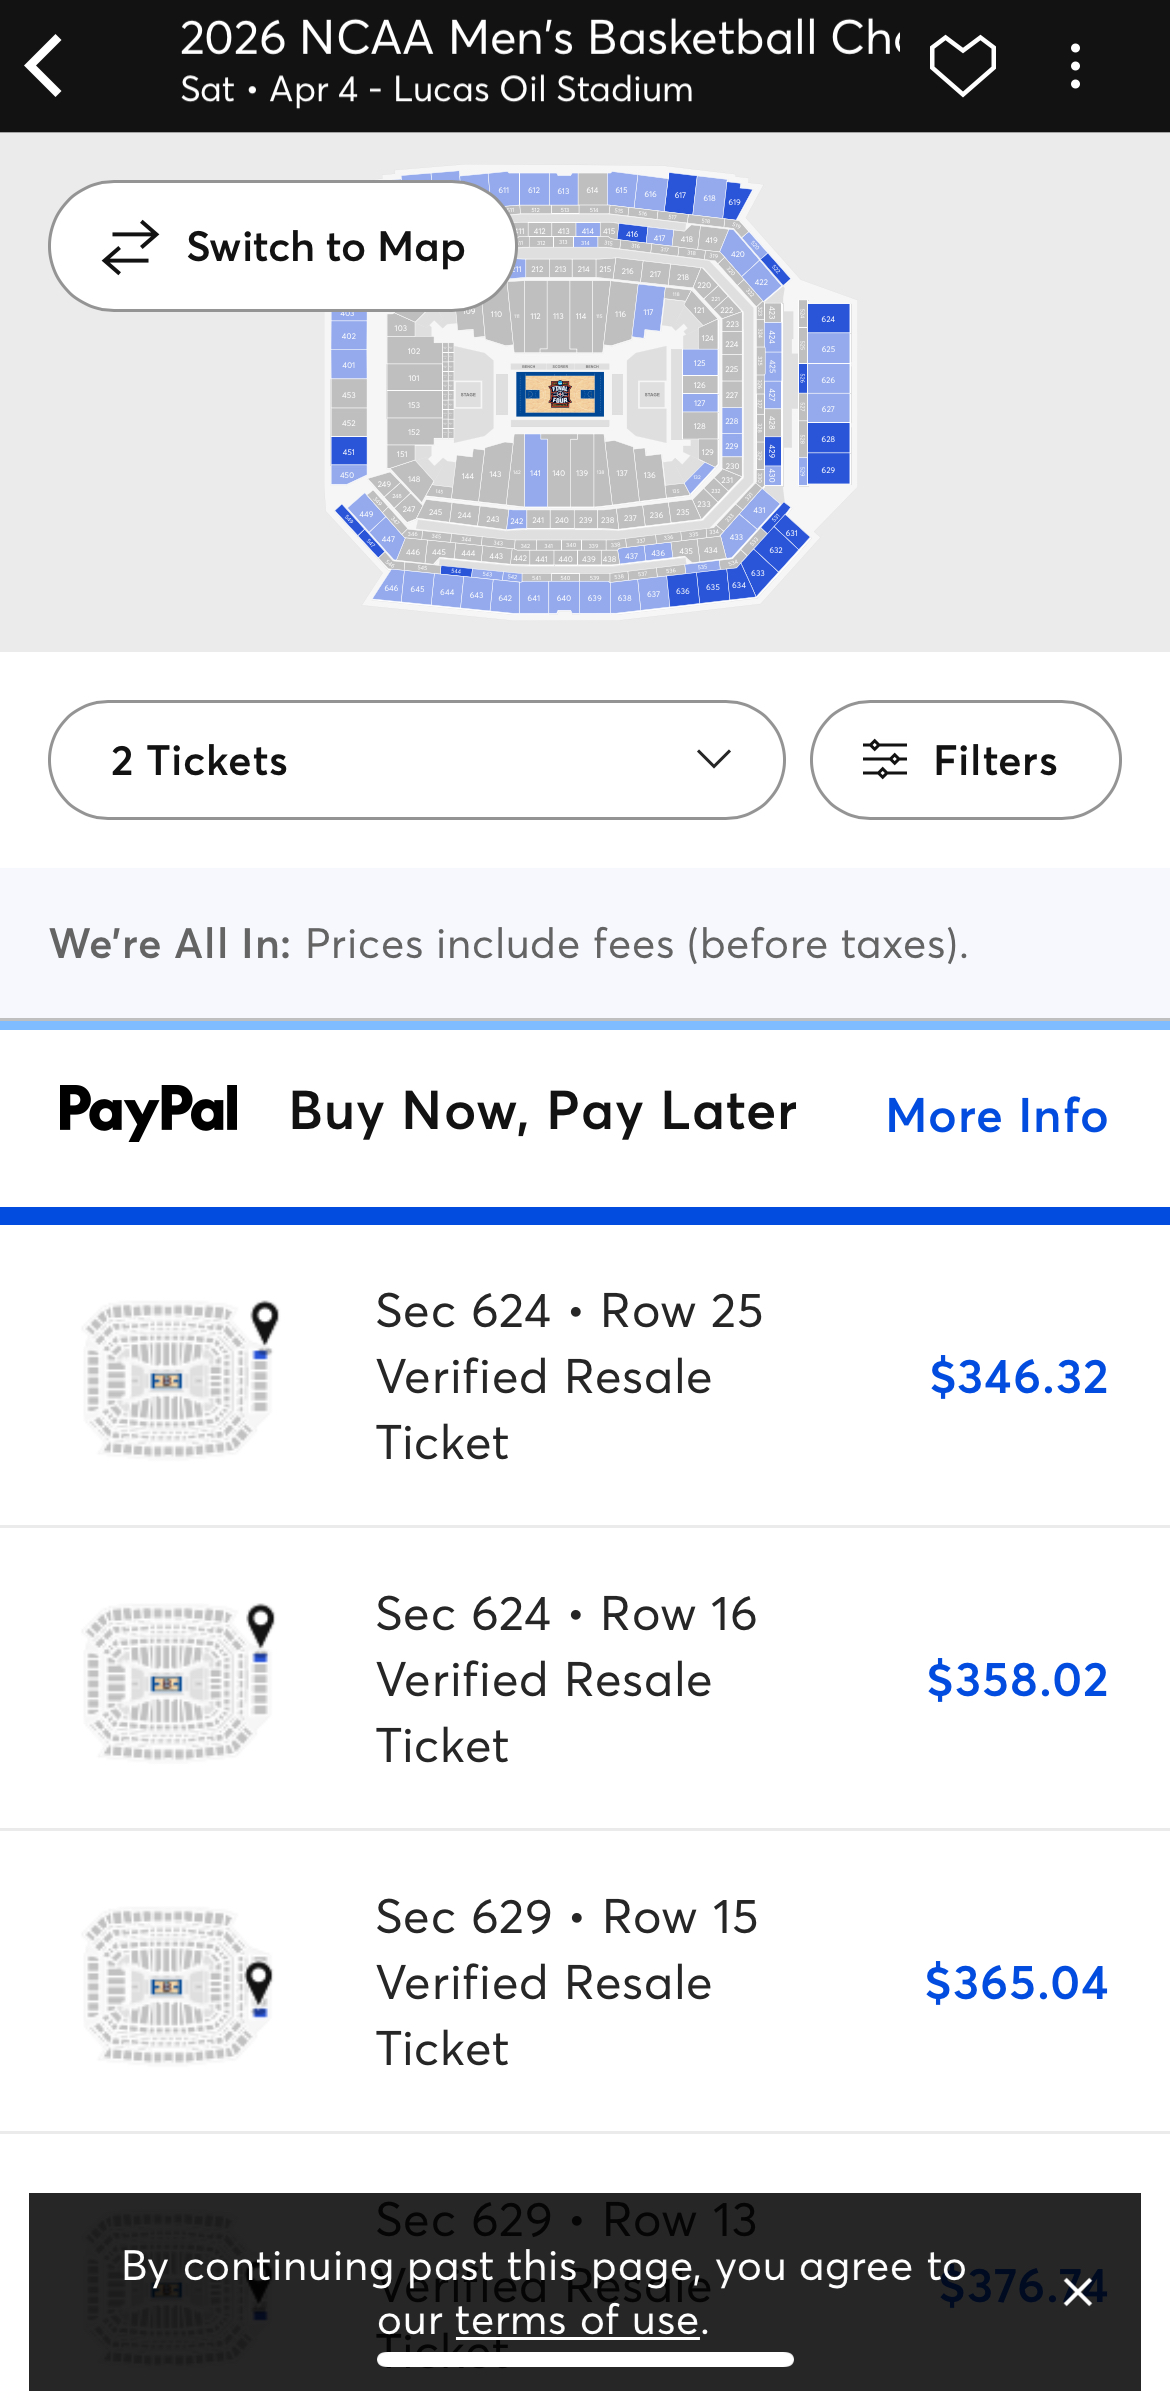Open three-dot overflow menu
Image resolution: width=1170 pixels, height=2391 pixels.
click(1075, 66)
